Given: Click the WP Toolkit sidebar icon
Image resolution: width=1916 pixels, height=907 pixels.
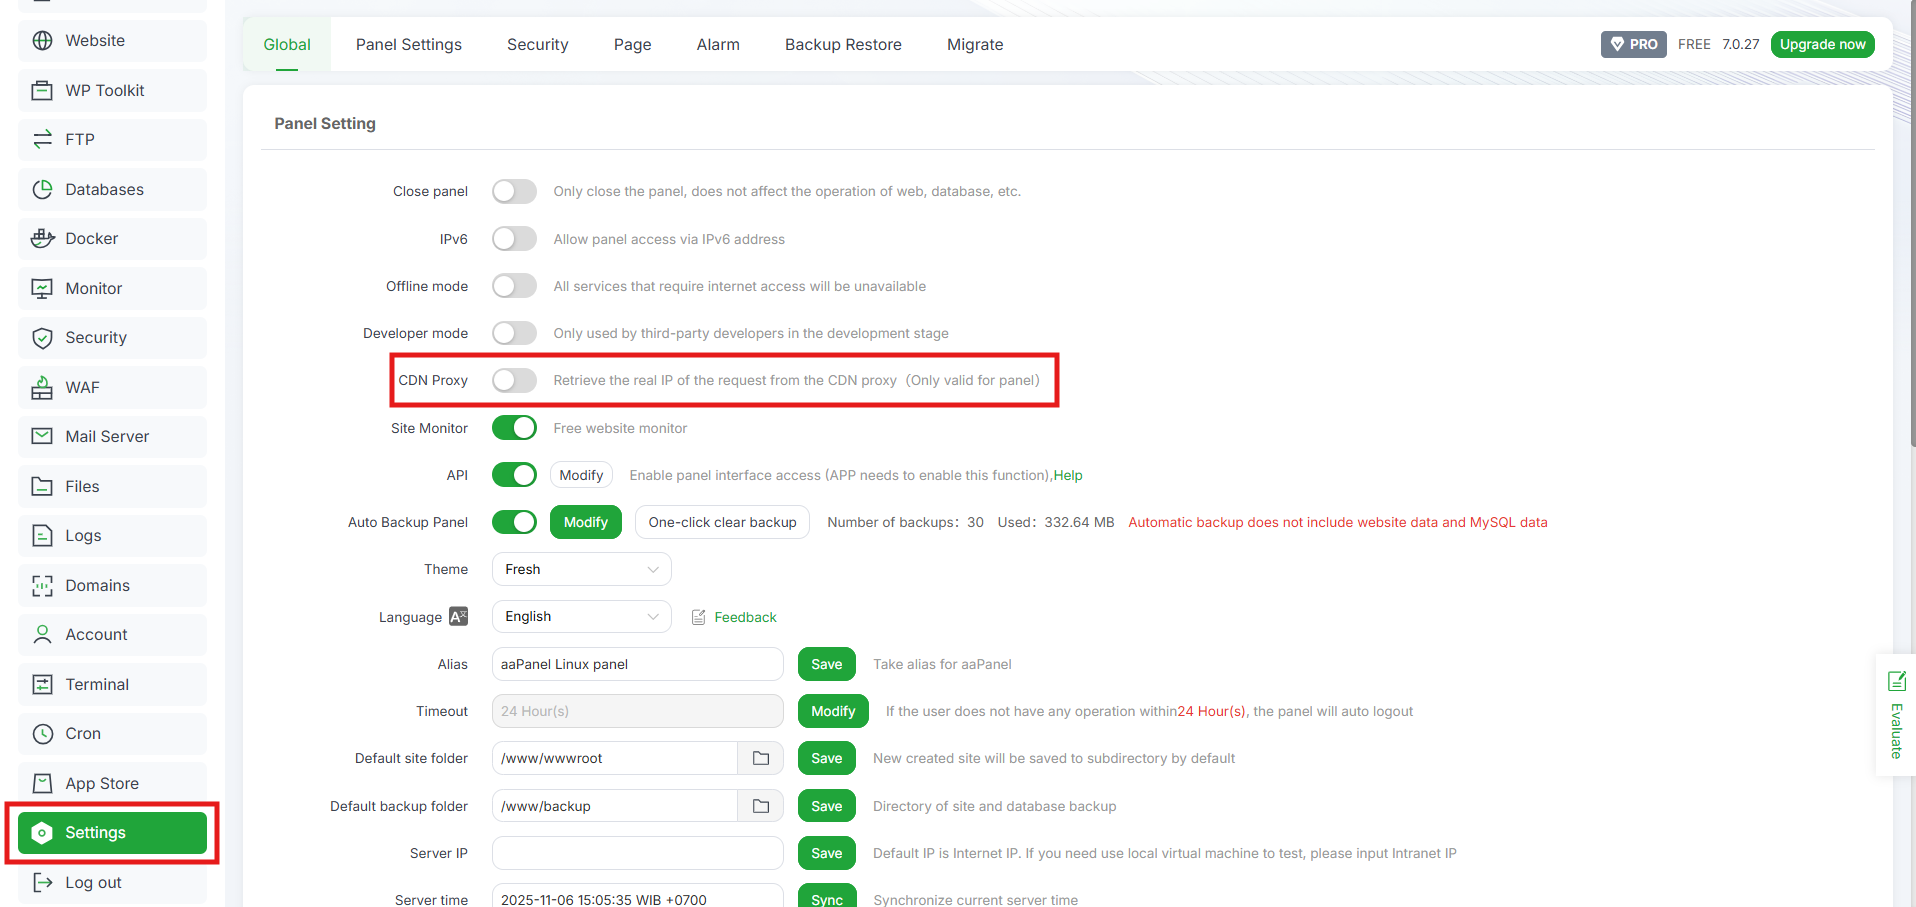Looking at the screenshot, I should (42, 90).
